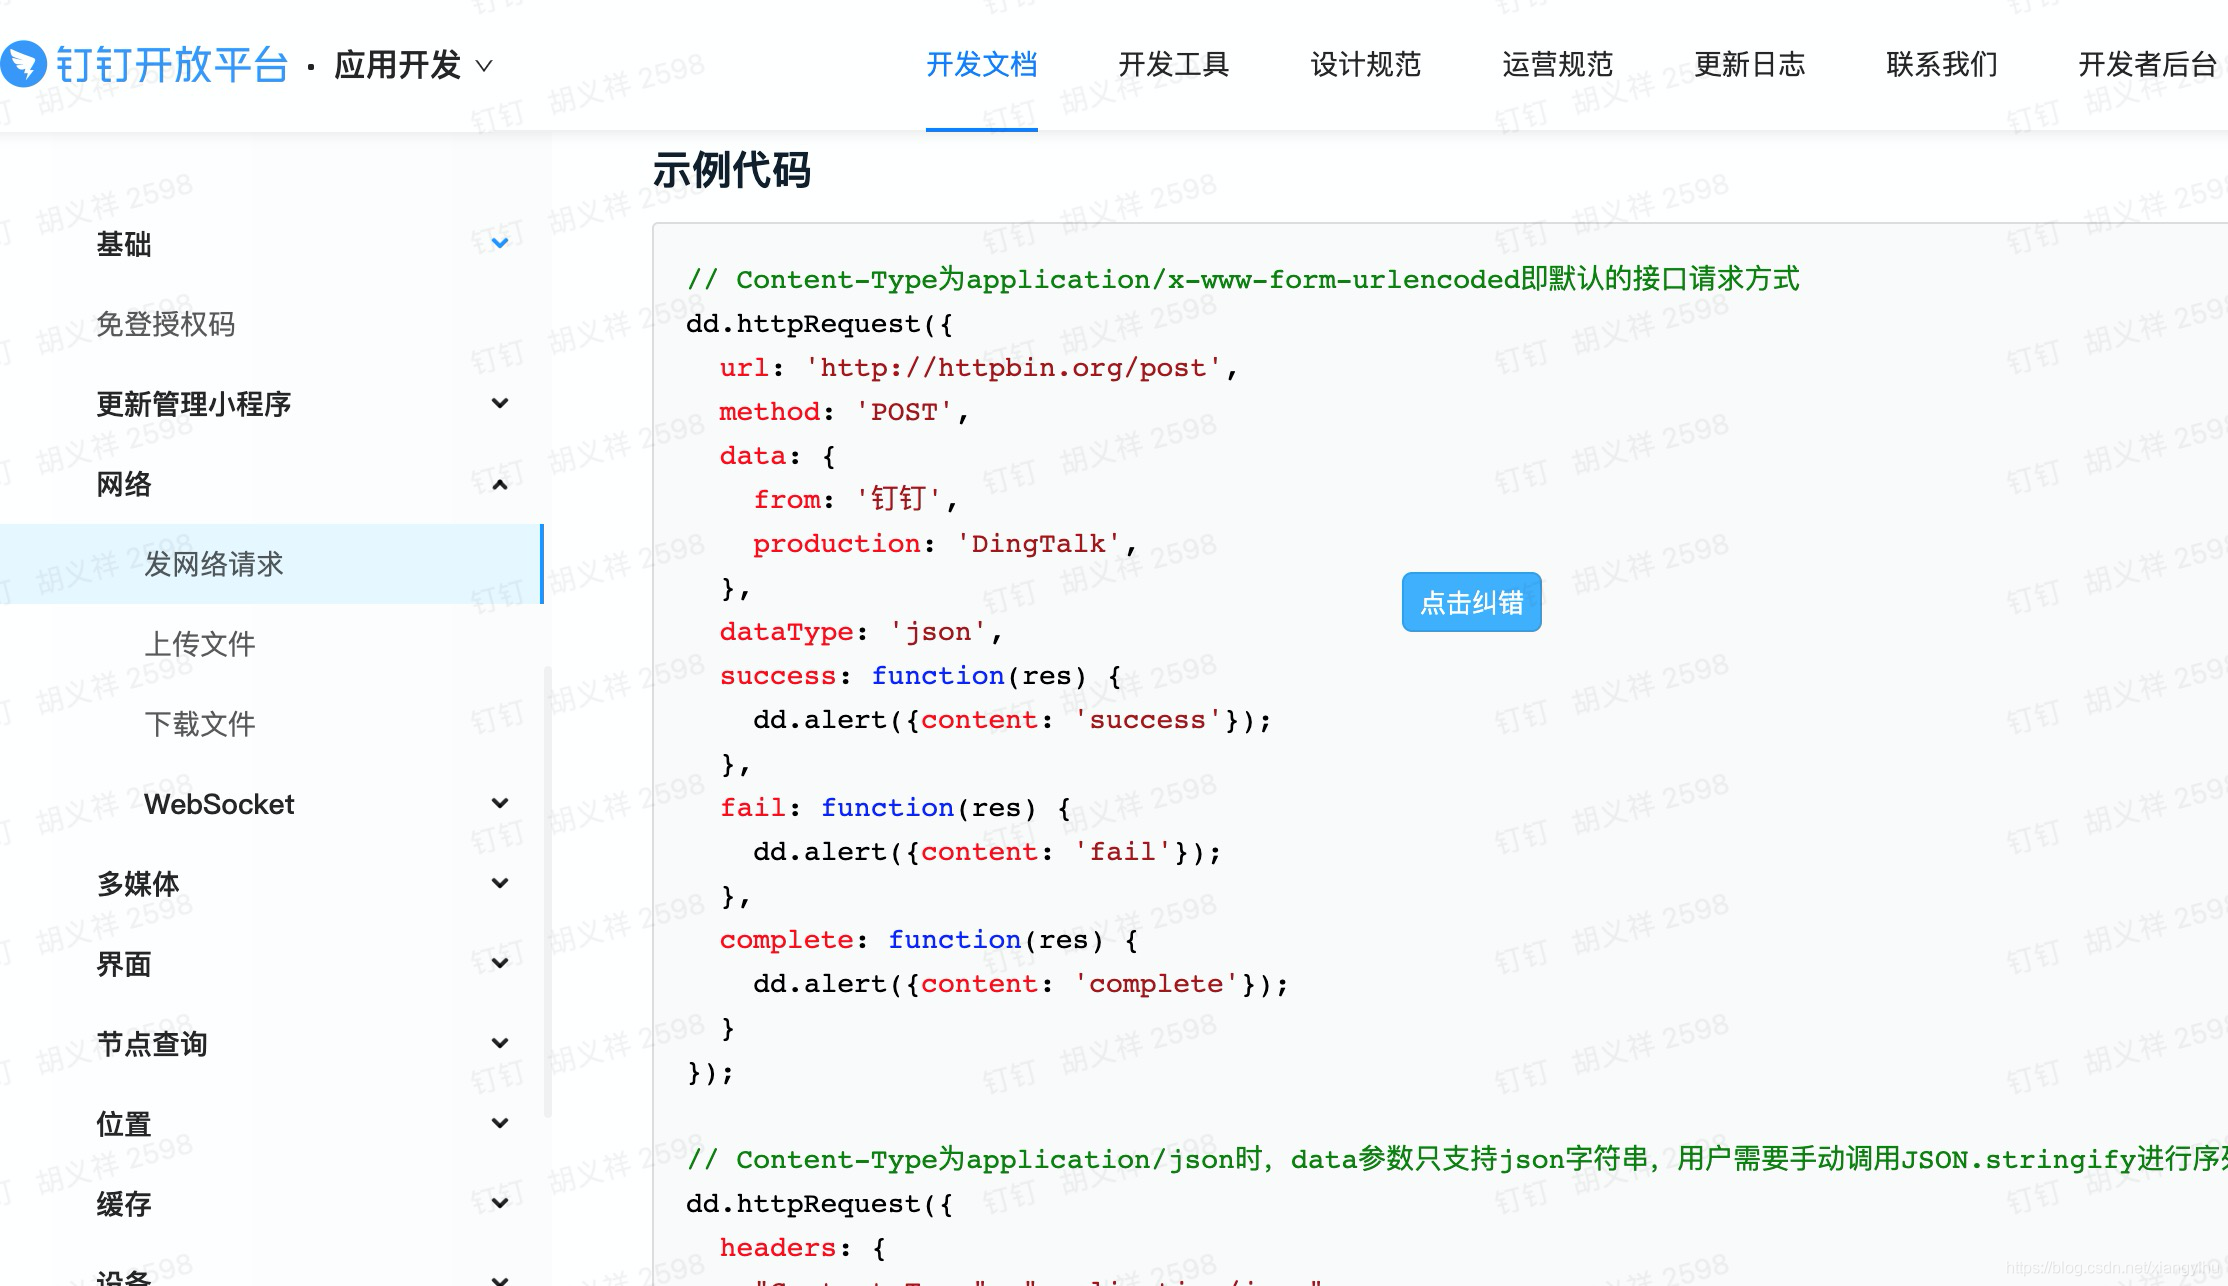Select 发网络请求 in the sidebar
Viewport: 2228px width, 1286px height.
pos(214,564)
